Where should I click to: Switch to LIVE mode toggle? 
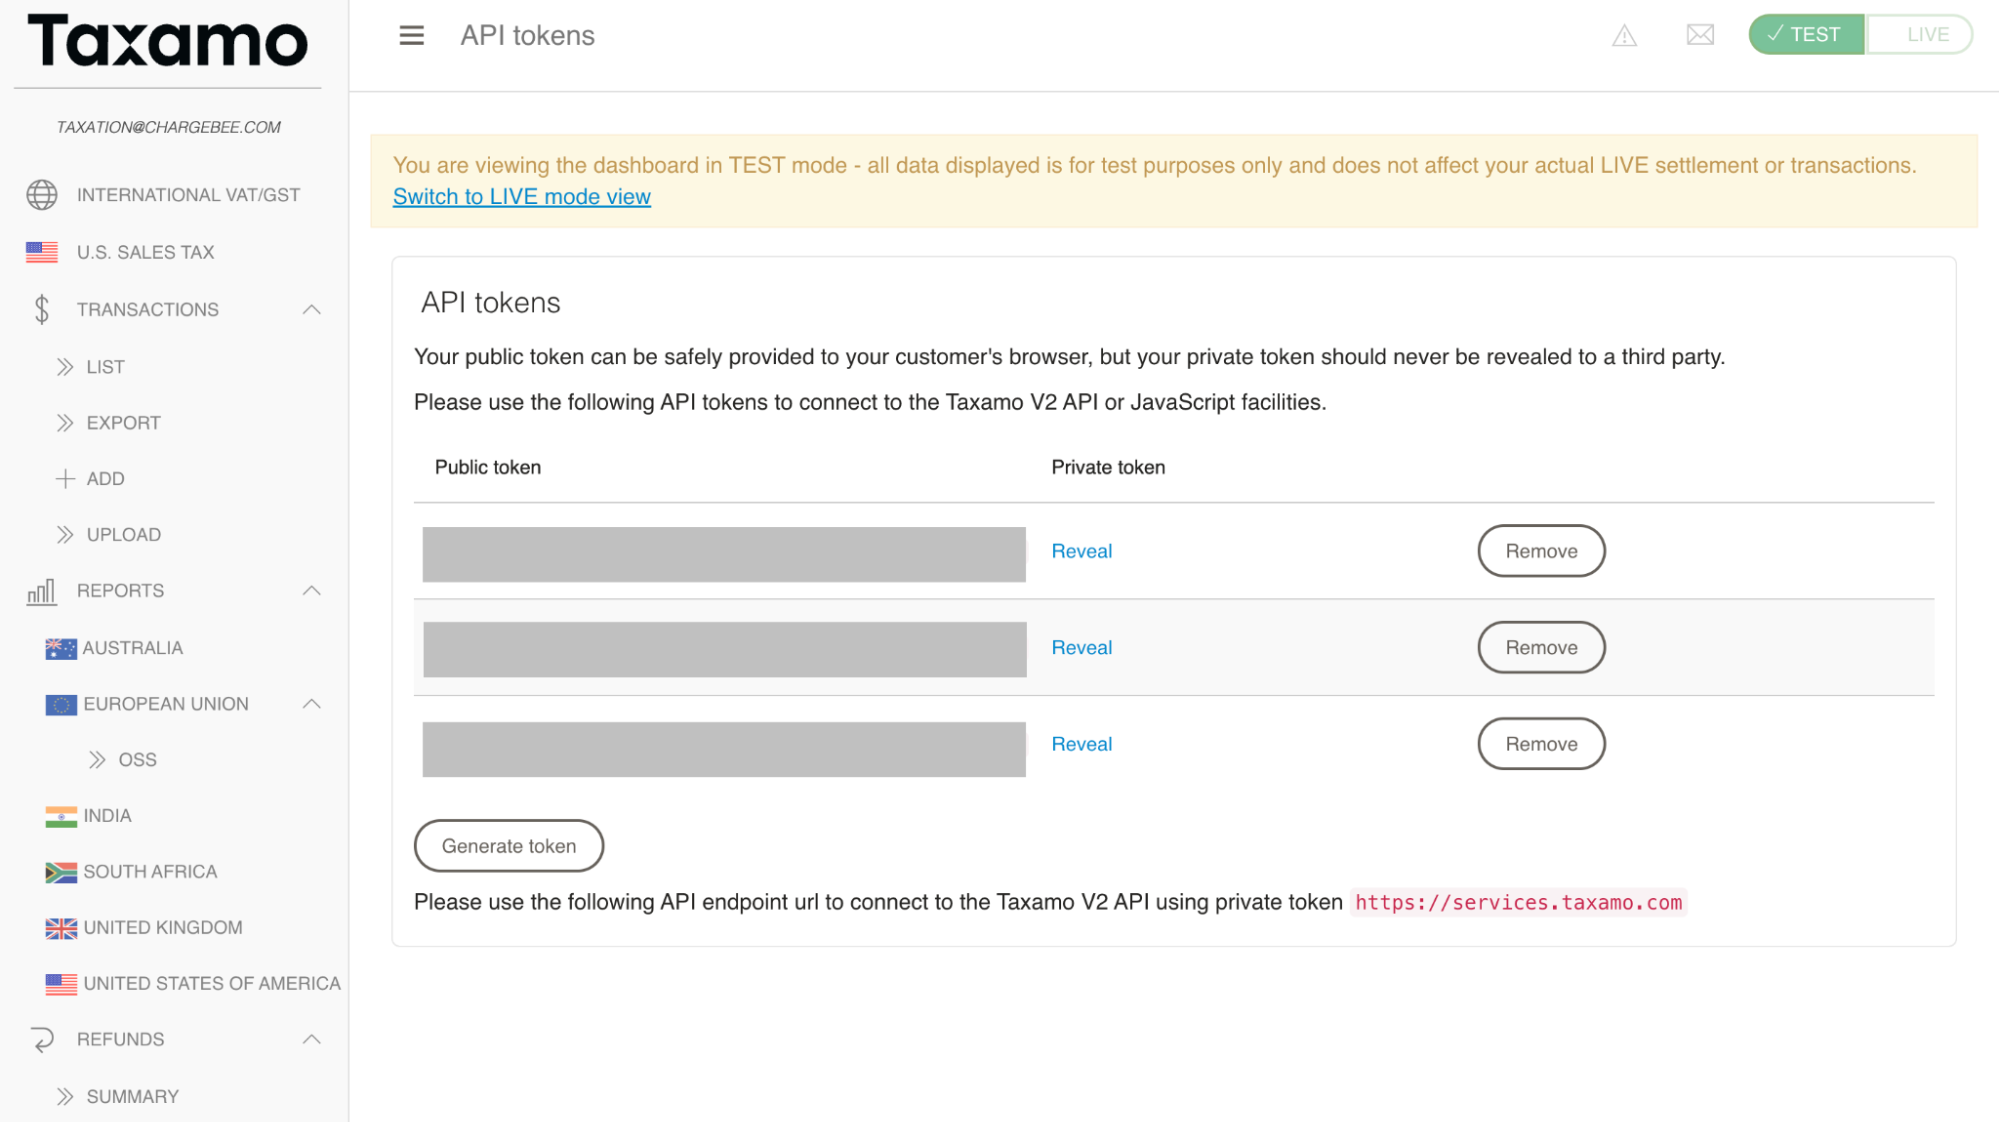point(1919,35)
